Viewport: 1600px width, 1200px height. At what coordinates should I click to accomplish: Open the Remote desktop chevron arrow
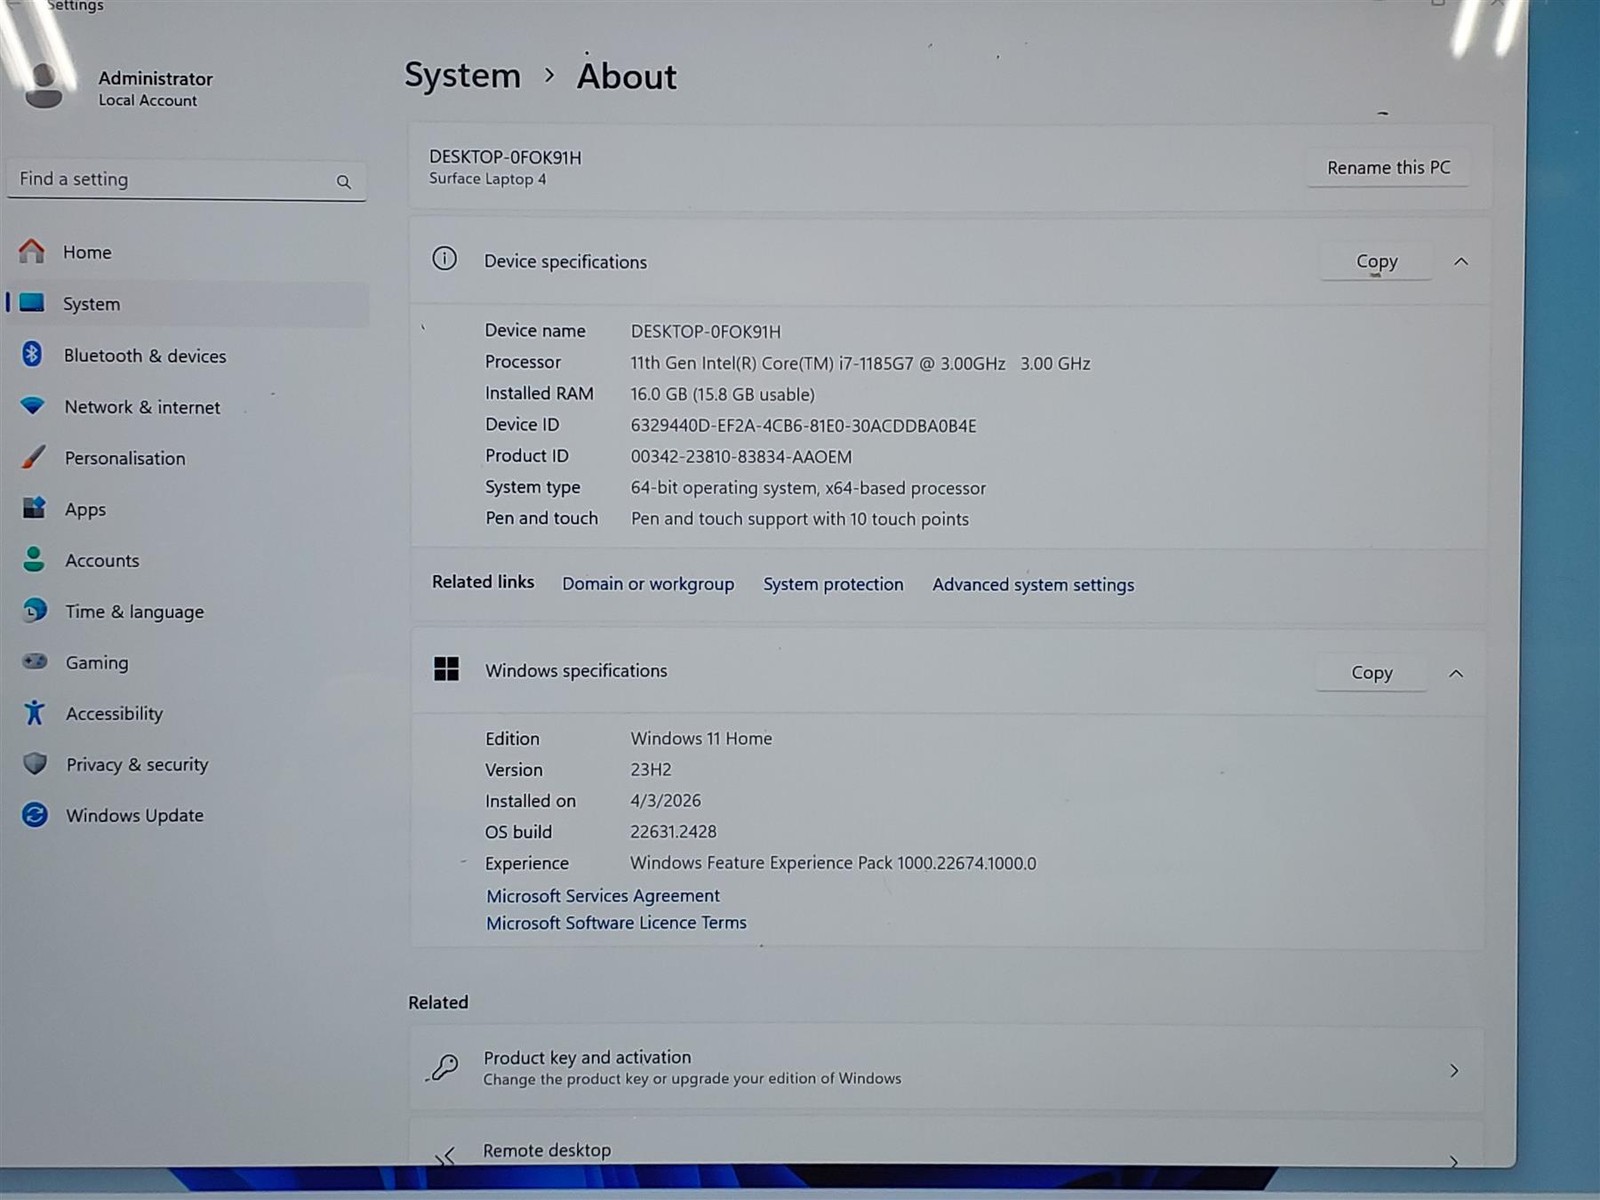1453,1161
